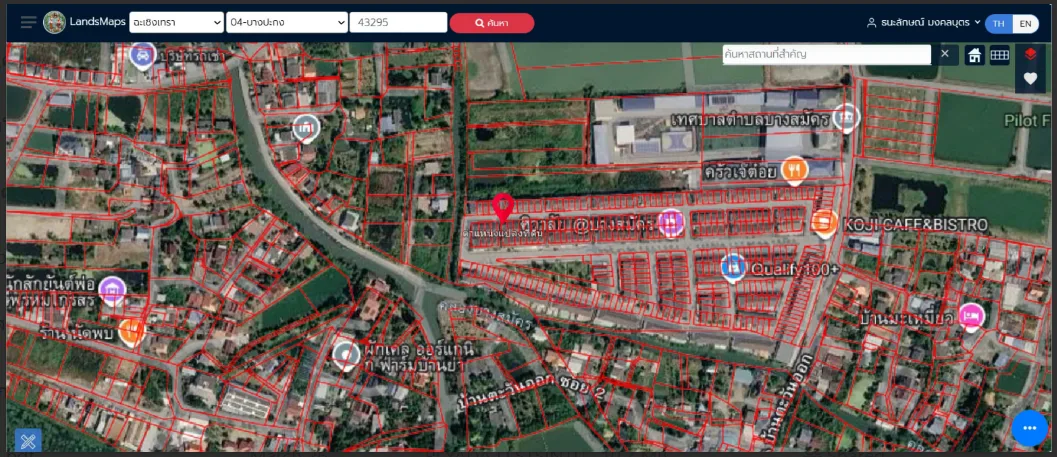Select the red parcel location pin
This screenshot has width=1057, height=457.
click(503, 208)
